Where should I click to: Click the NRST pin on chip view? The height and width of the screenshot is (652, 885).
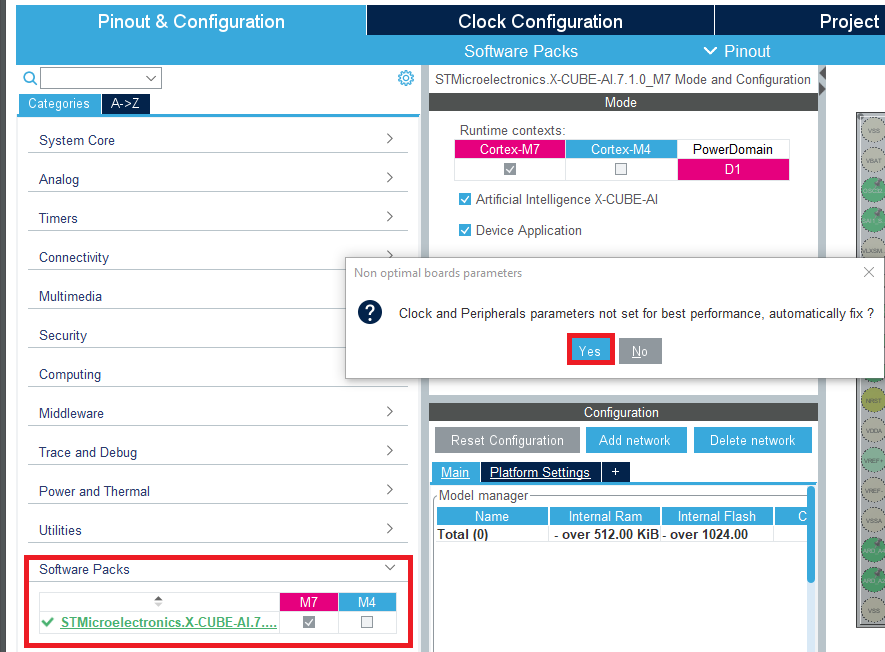[x=873, y=400]
